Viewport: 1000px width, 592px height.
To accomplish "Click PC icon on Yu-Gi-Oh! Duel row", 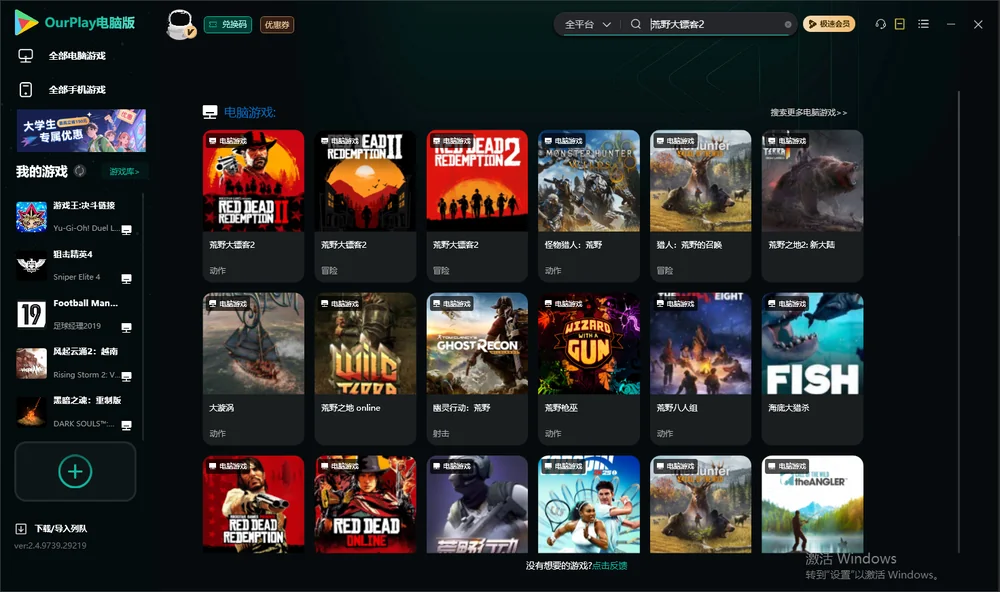I will [126, 230].
